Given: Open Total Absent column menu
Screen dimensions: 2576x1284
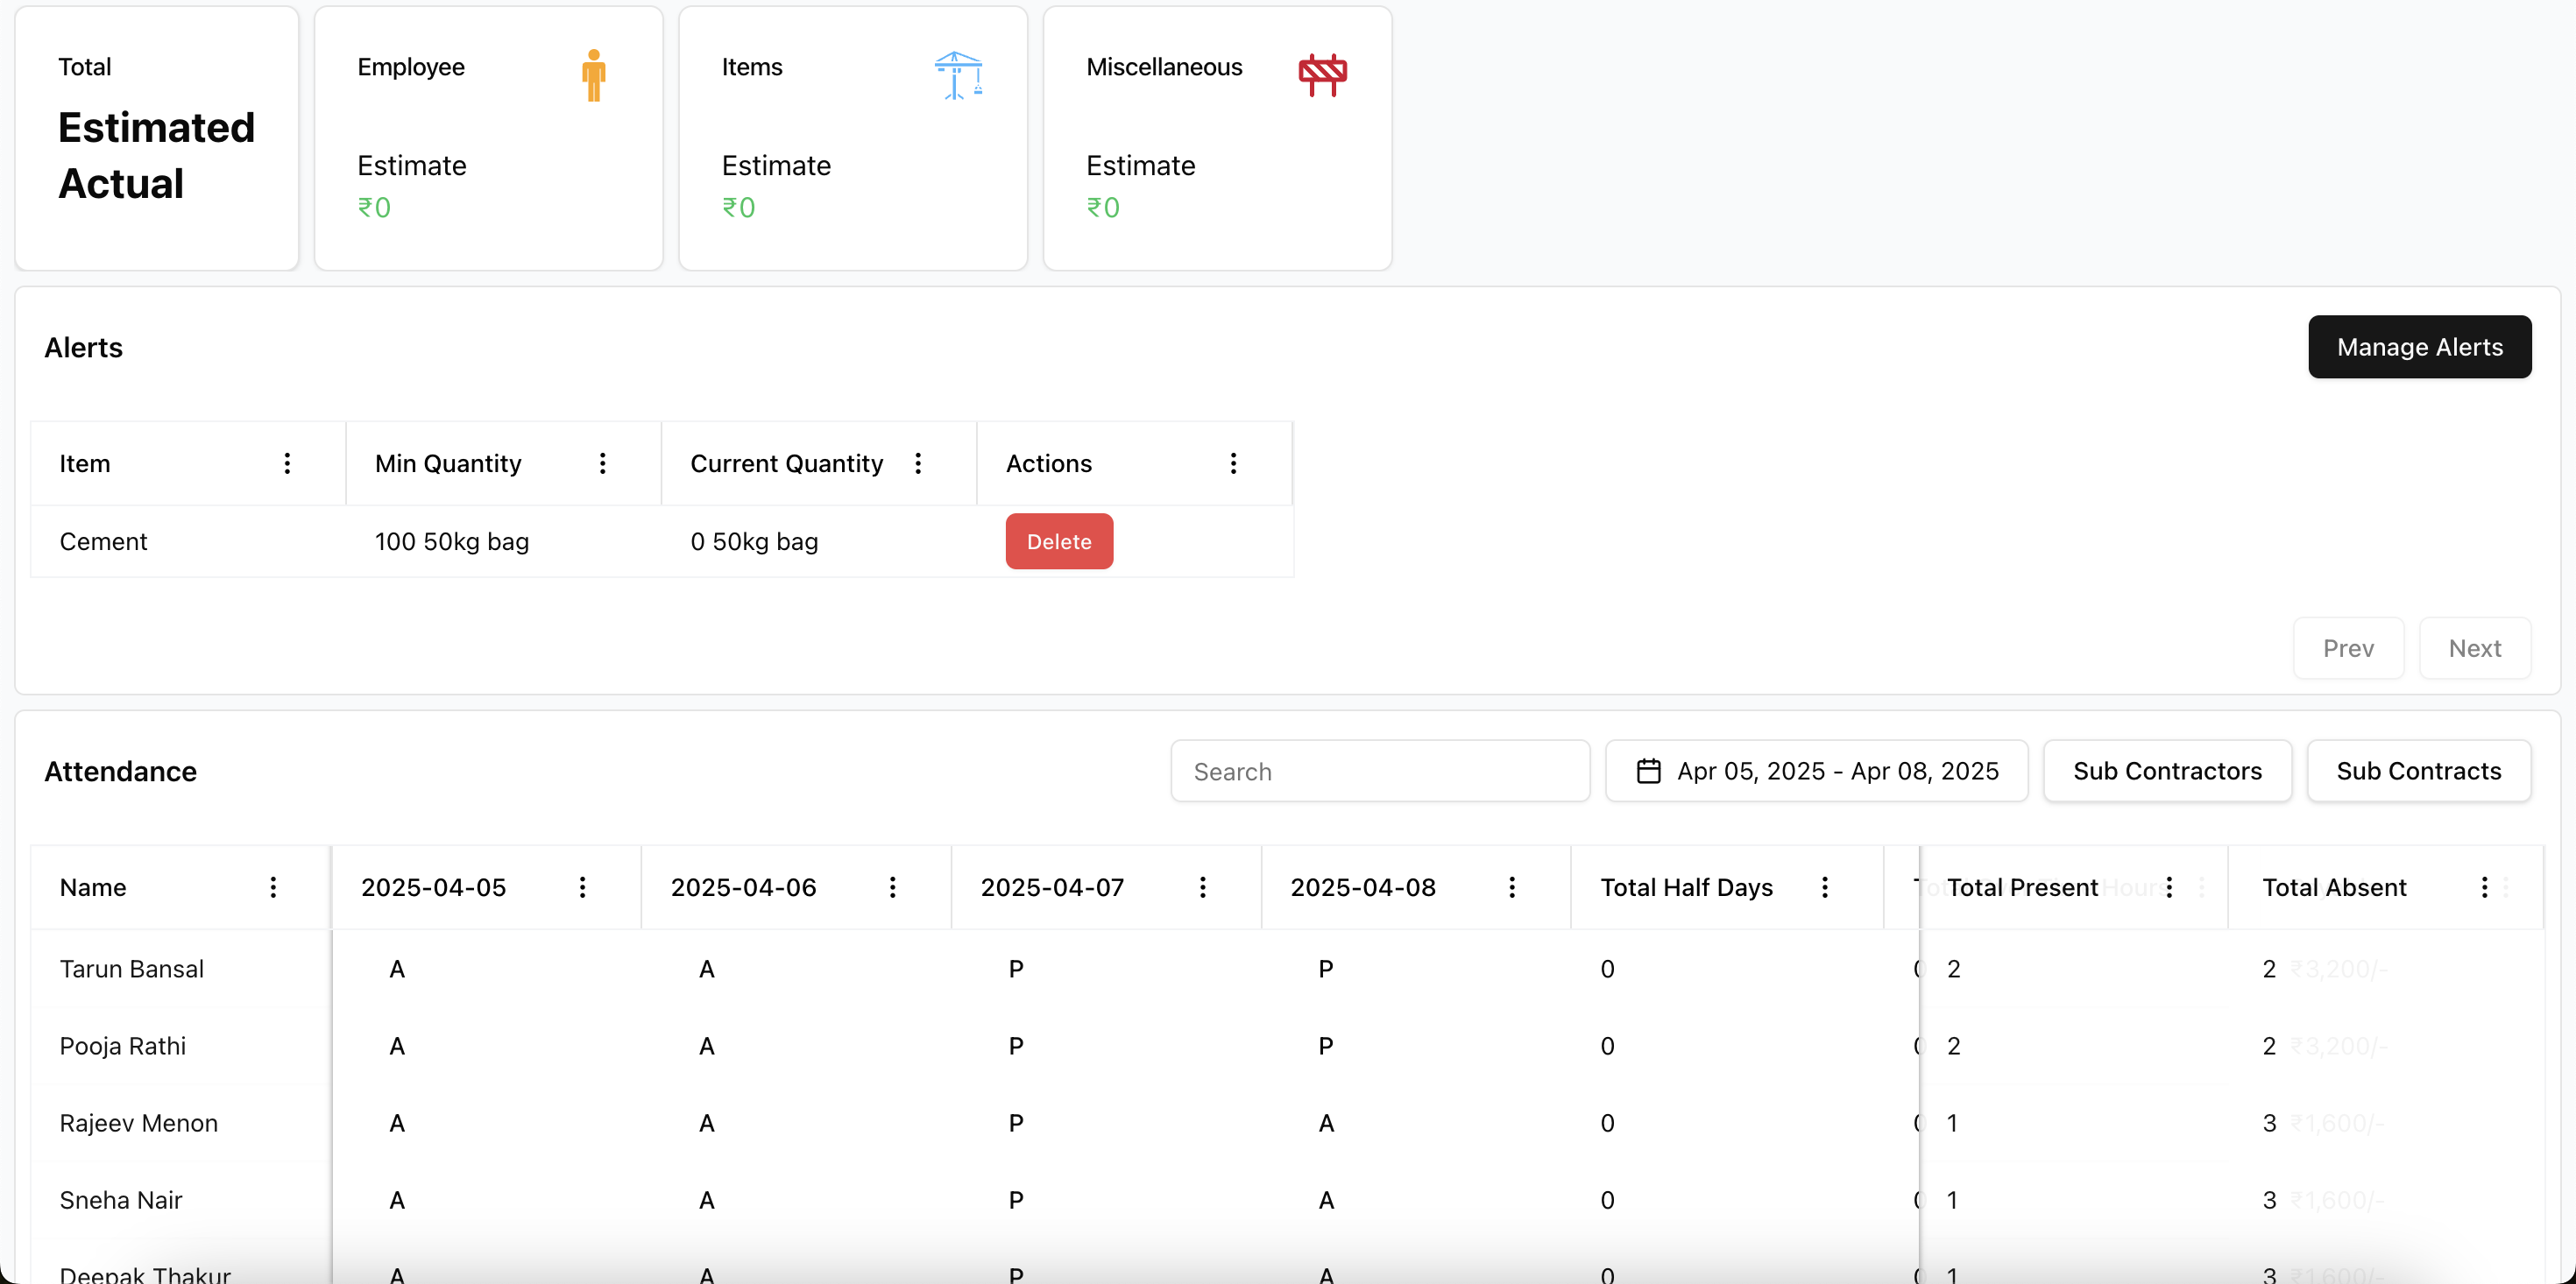Looking at the screenshot, I should (x=2484, y=887).
